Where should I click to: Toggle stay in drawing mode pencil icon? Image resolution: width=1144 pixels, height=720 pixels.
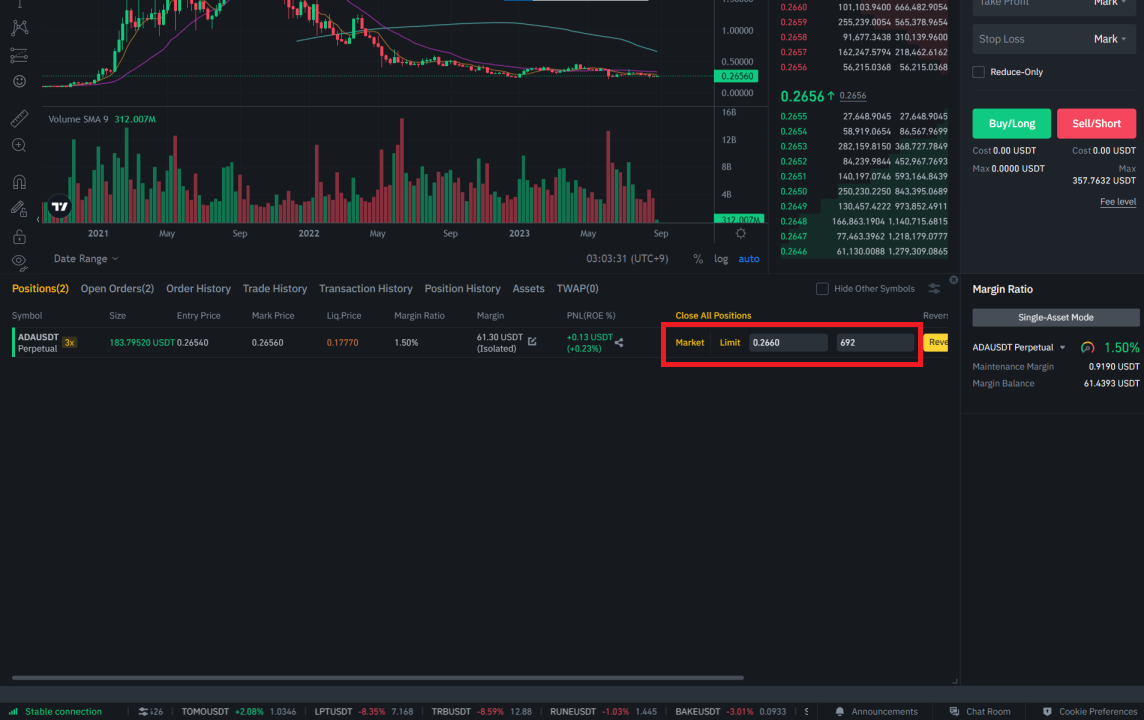pyautogui.click(x=20, y=209)
